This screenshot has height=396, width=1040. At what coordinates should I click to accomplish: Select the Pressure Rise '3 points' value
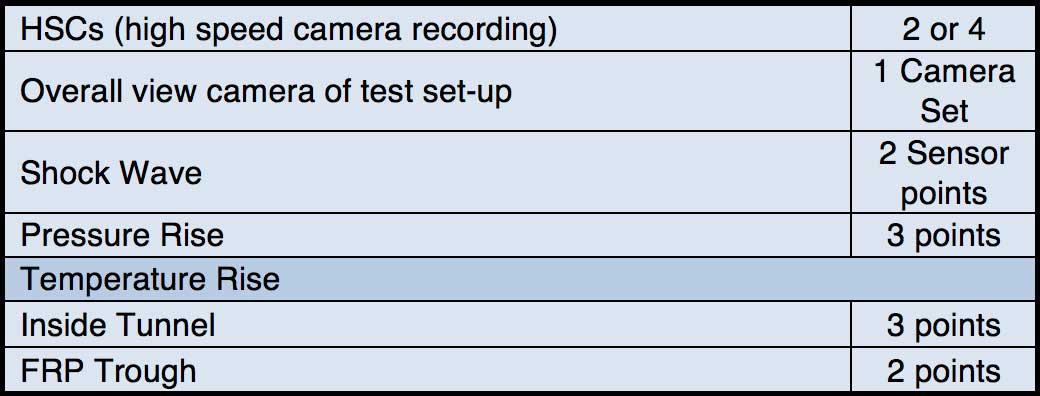point(943,235)
